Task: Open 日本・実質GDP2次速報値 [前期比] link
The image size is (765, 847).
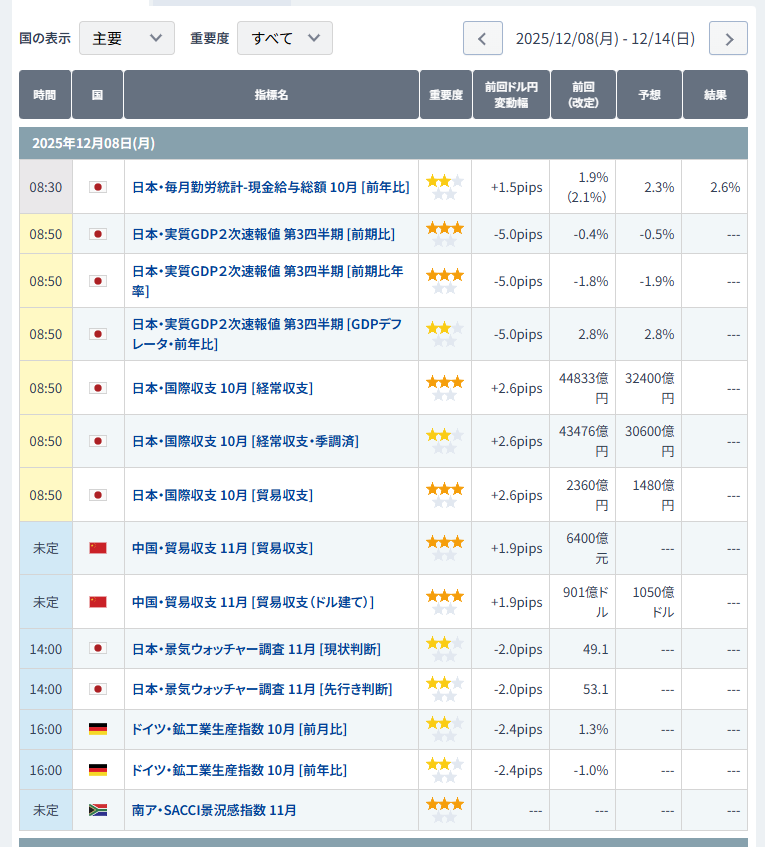Action: click(x=263, y=234)
